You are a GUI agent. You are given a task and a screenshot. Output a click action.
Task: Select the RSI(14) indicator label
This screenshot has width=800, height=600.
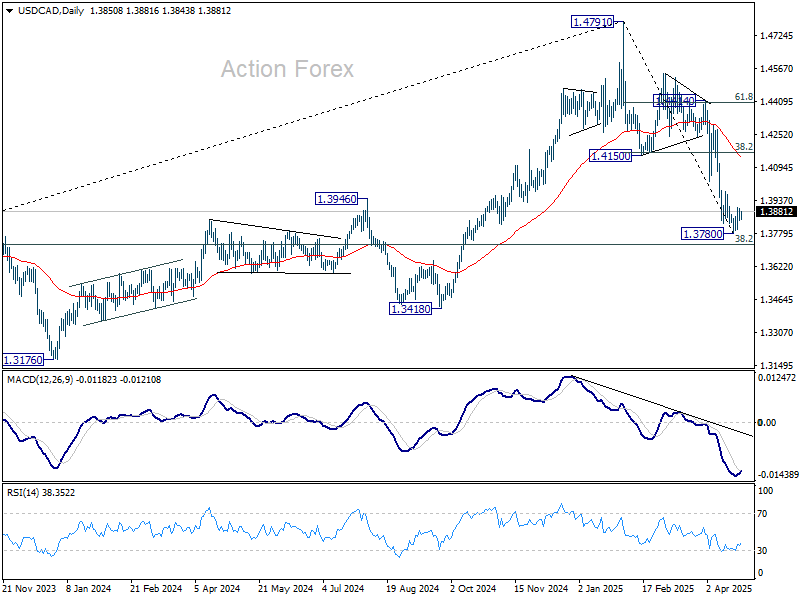tap(23, 493)
